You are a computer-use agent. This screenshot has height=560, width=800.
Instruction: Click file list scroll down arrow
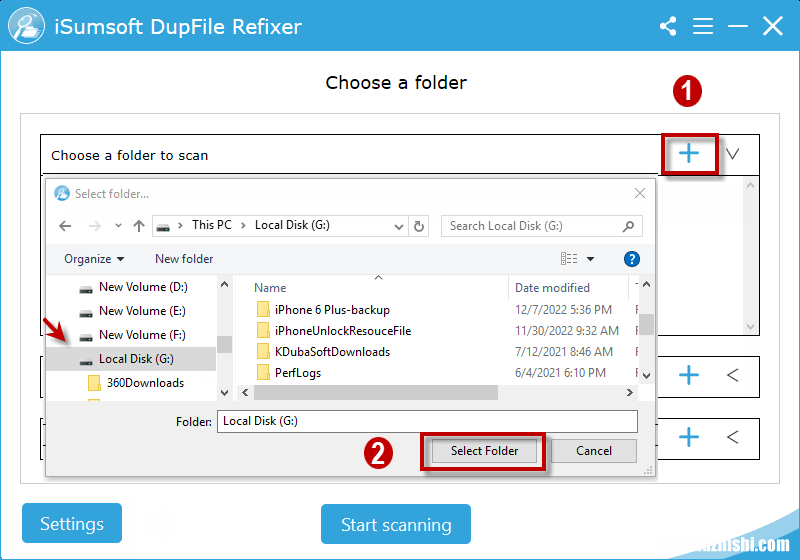(646, 376)
